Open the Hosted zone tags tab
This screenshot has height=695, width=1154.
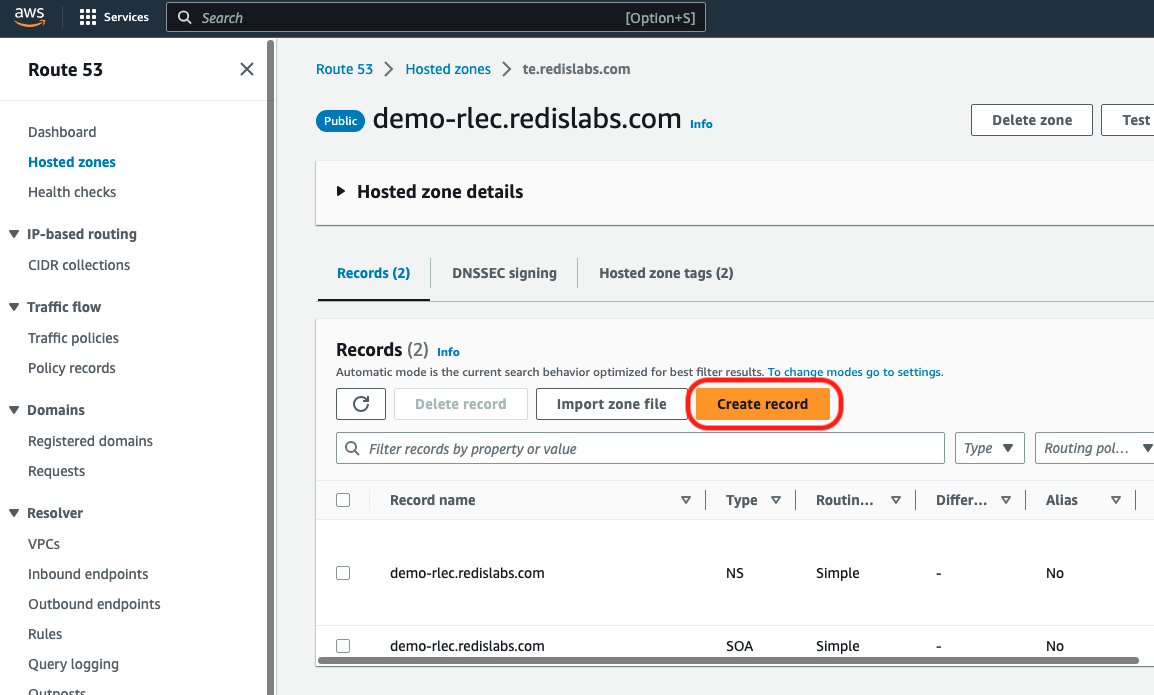pyautogui.click(x=666, y=273)
